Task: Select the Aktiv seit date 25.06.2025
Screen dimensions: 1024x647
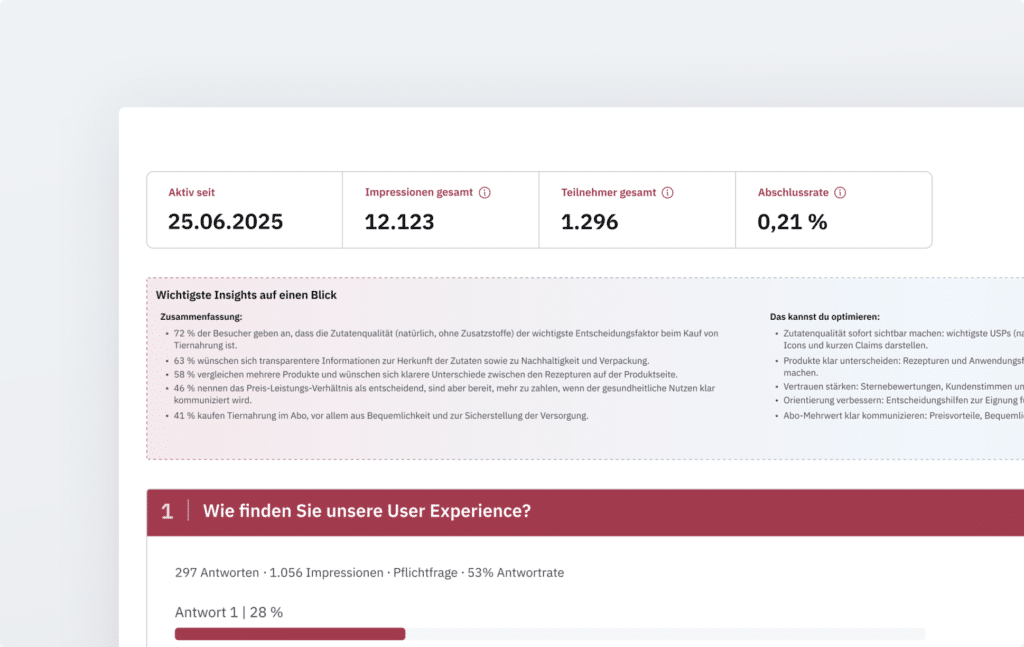Action: click(x=225, y=222)
